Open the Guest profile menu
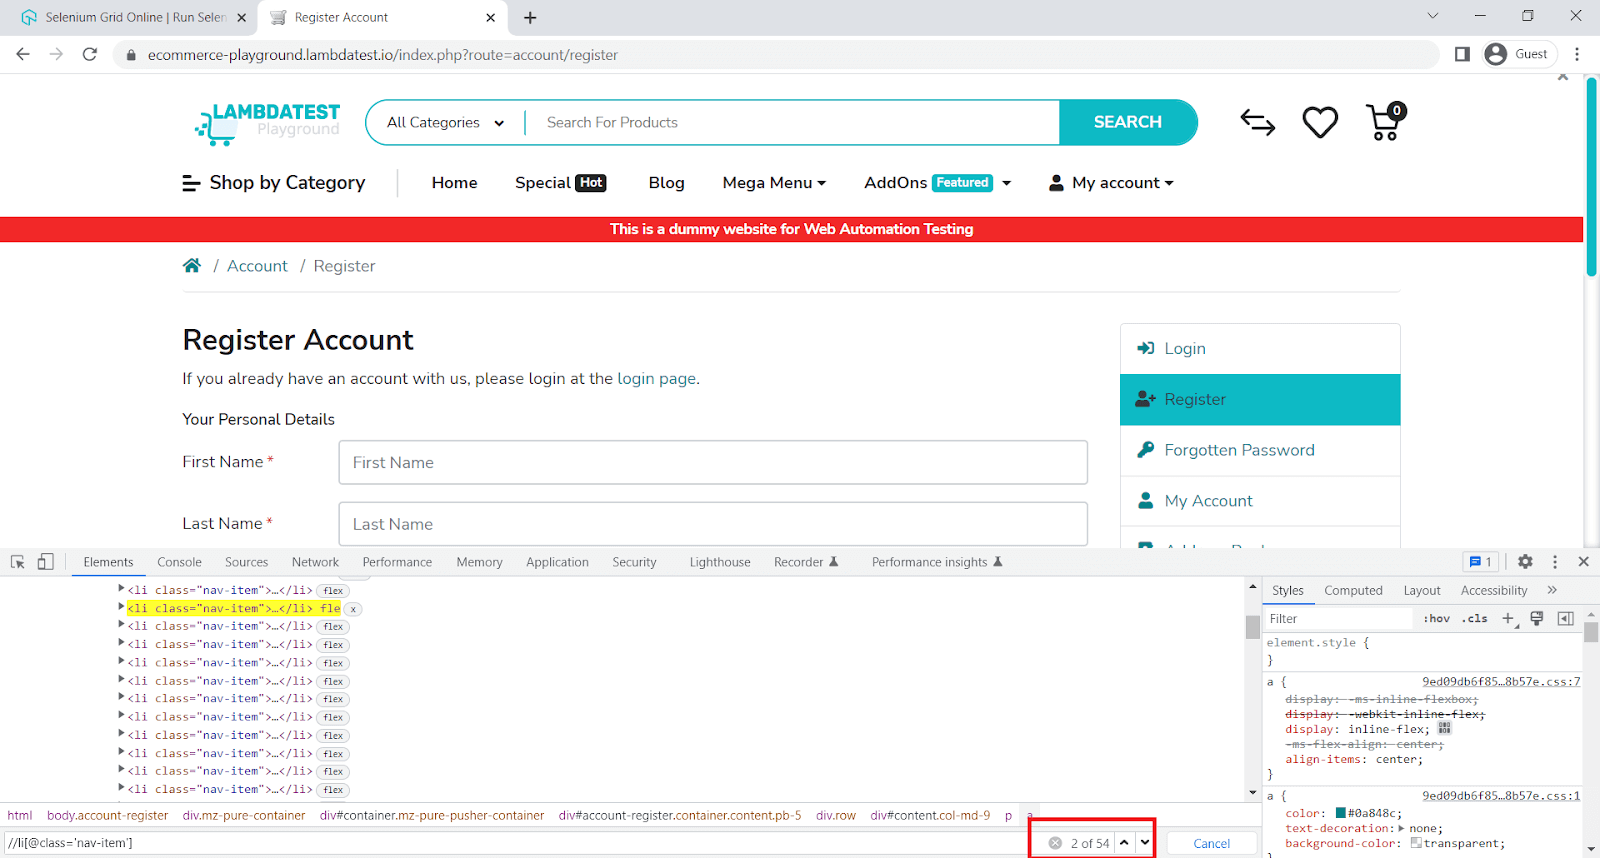This screenshot has height=858, width=1600. point(1520,54)
